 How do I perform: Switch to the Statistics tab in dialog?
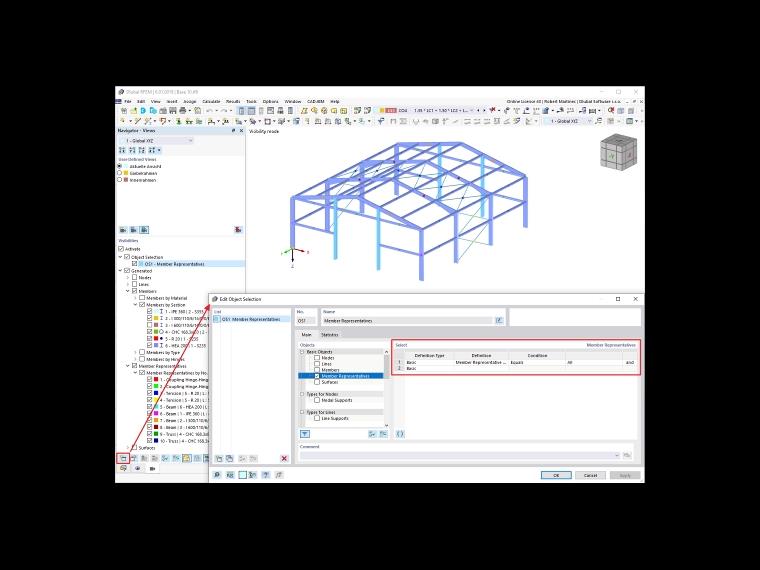[330, 334]
